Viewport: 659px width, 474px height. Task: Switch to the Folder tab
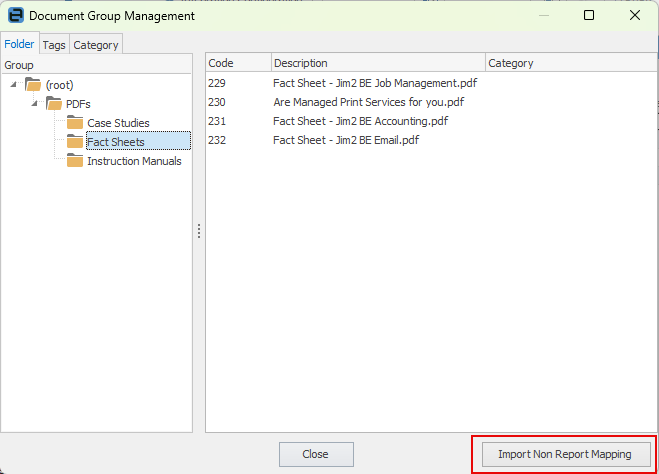(x=19, y=44)
